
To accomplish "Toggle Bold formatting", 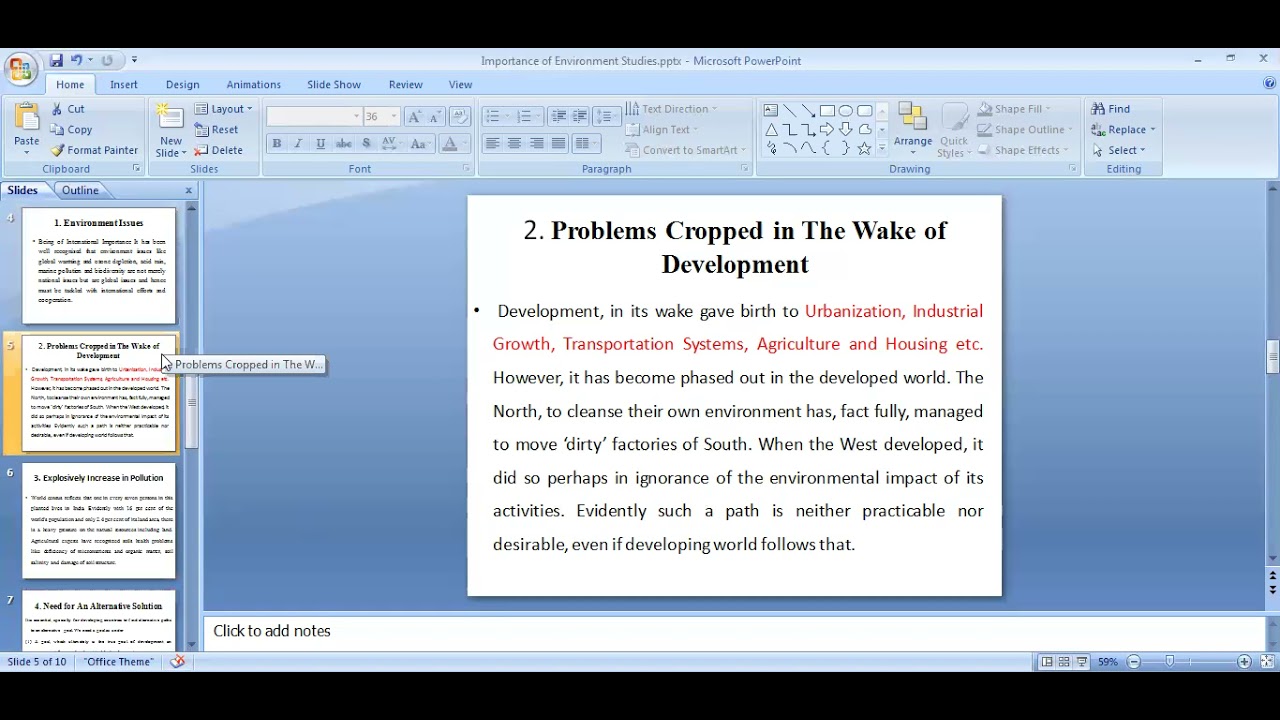I will pyautogui.click(x=276, y=143).
